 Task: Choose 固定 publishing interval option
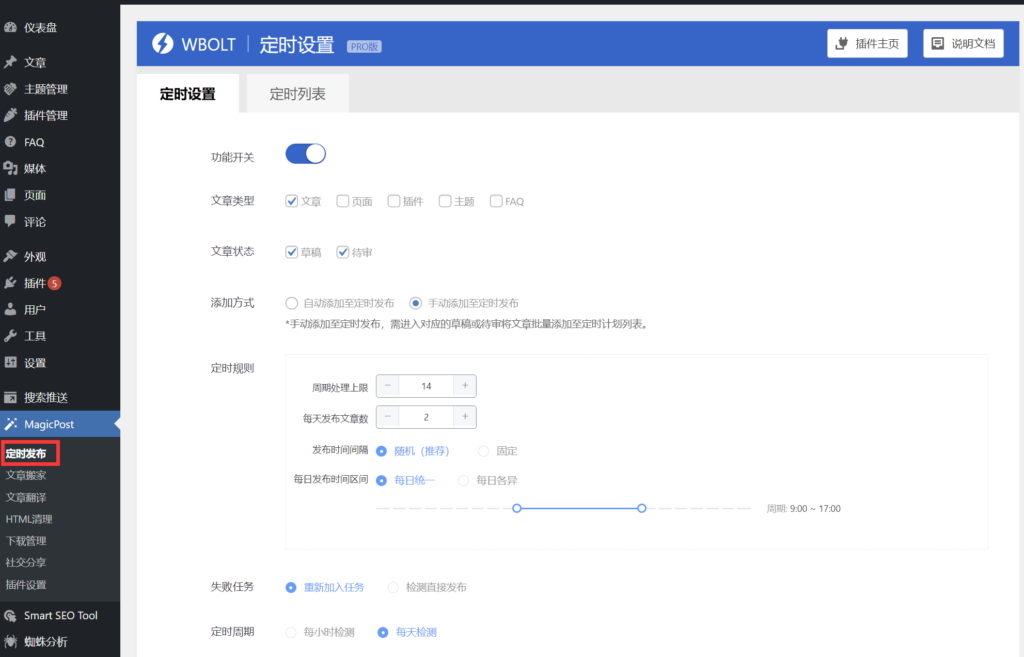485,451
